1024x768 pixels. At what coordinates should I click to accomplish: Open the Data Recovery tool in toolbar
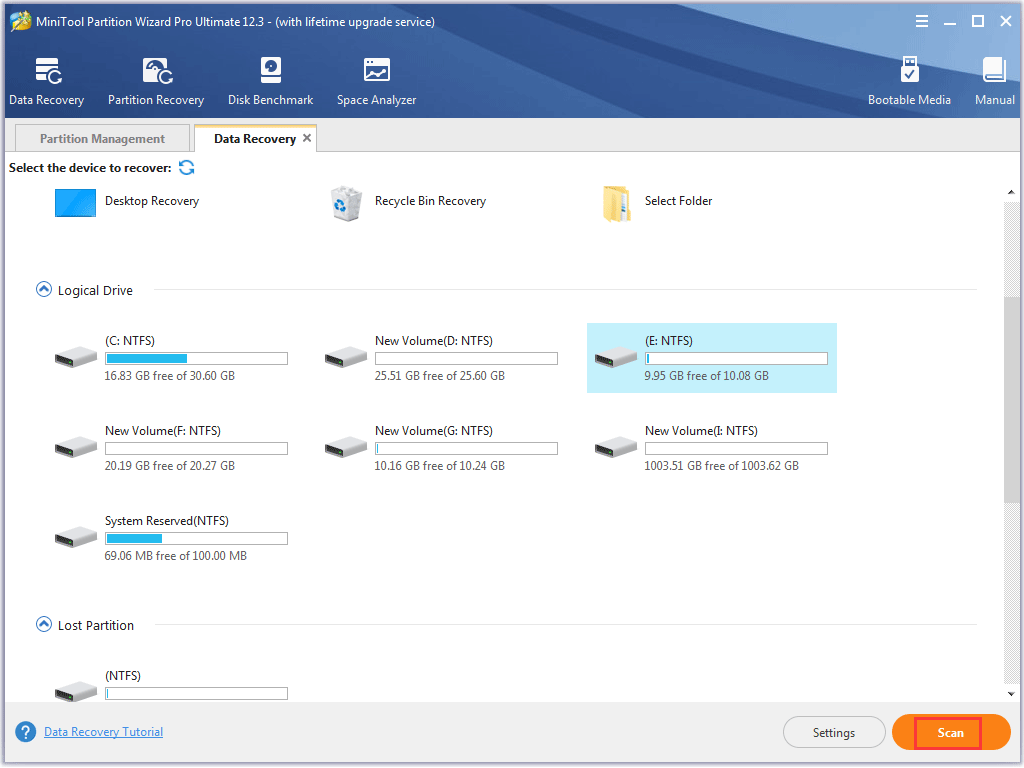(x=46, y=81)
